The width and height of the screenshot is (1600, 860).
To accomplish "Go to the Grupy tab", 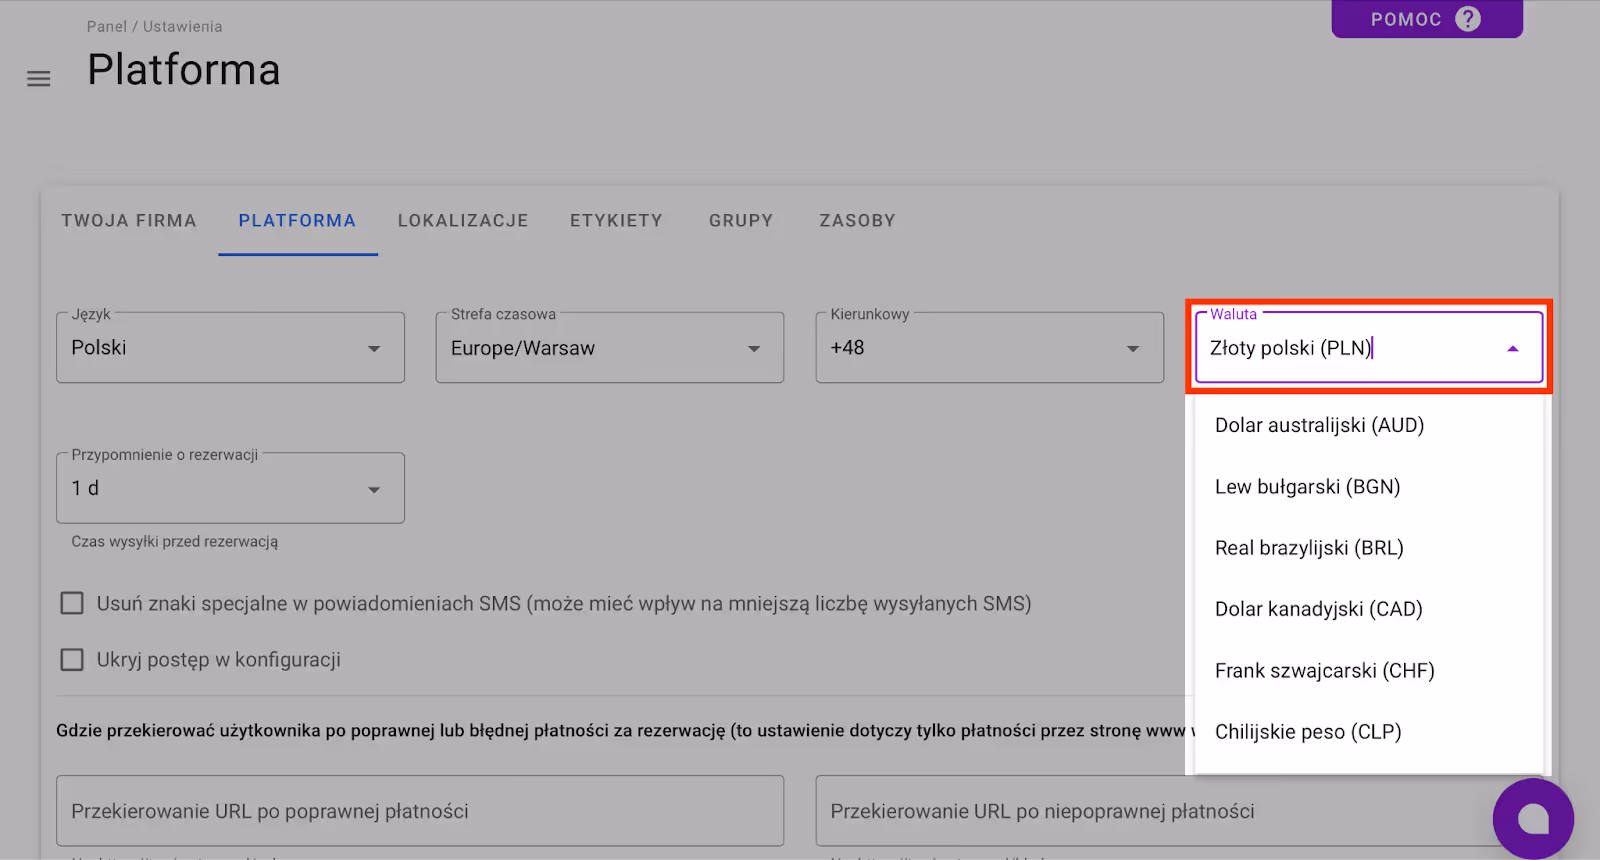I will coord(741,221).
